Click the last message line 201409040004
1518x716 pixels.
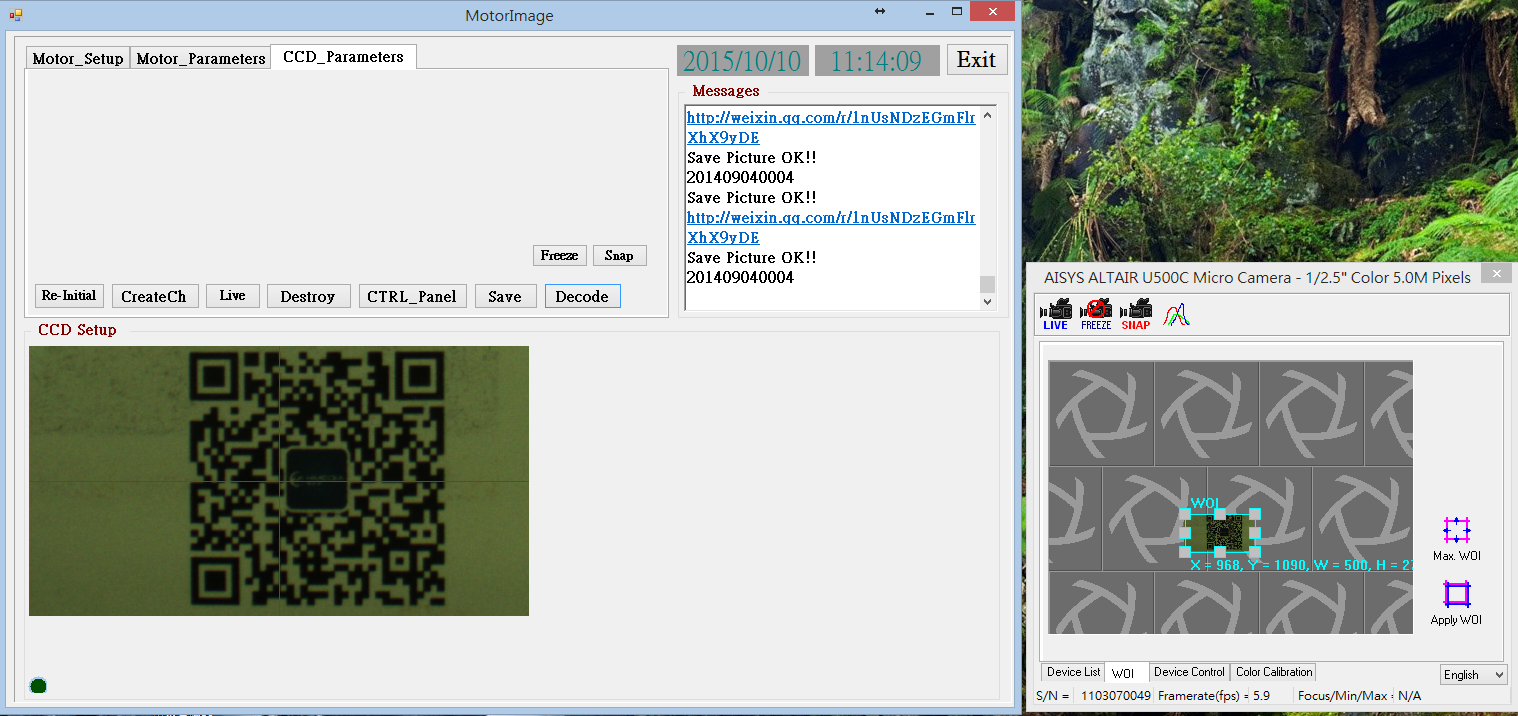point(740,277)
